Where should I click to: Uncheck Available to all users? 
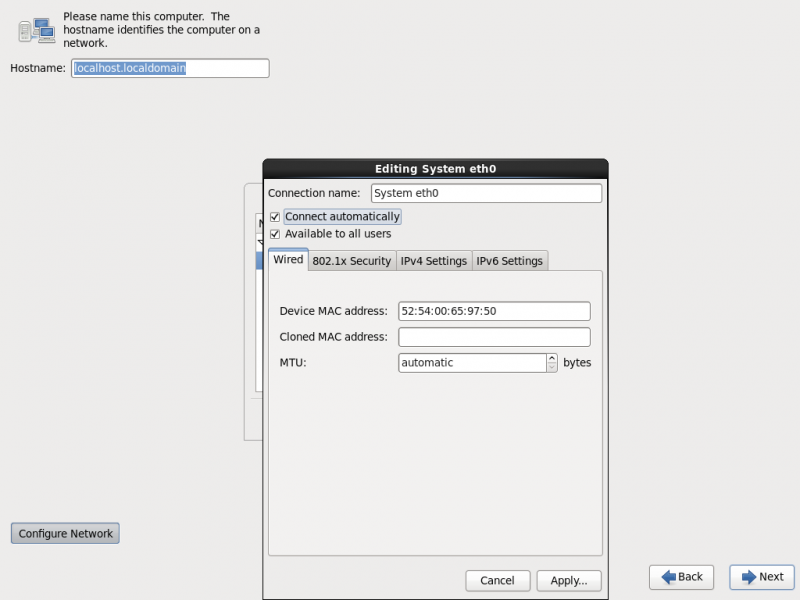(x=275, y=234)
